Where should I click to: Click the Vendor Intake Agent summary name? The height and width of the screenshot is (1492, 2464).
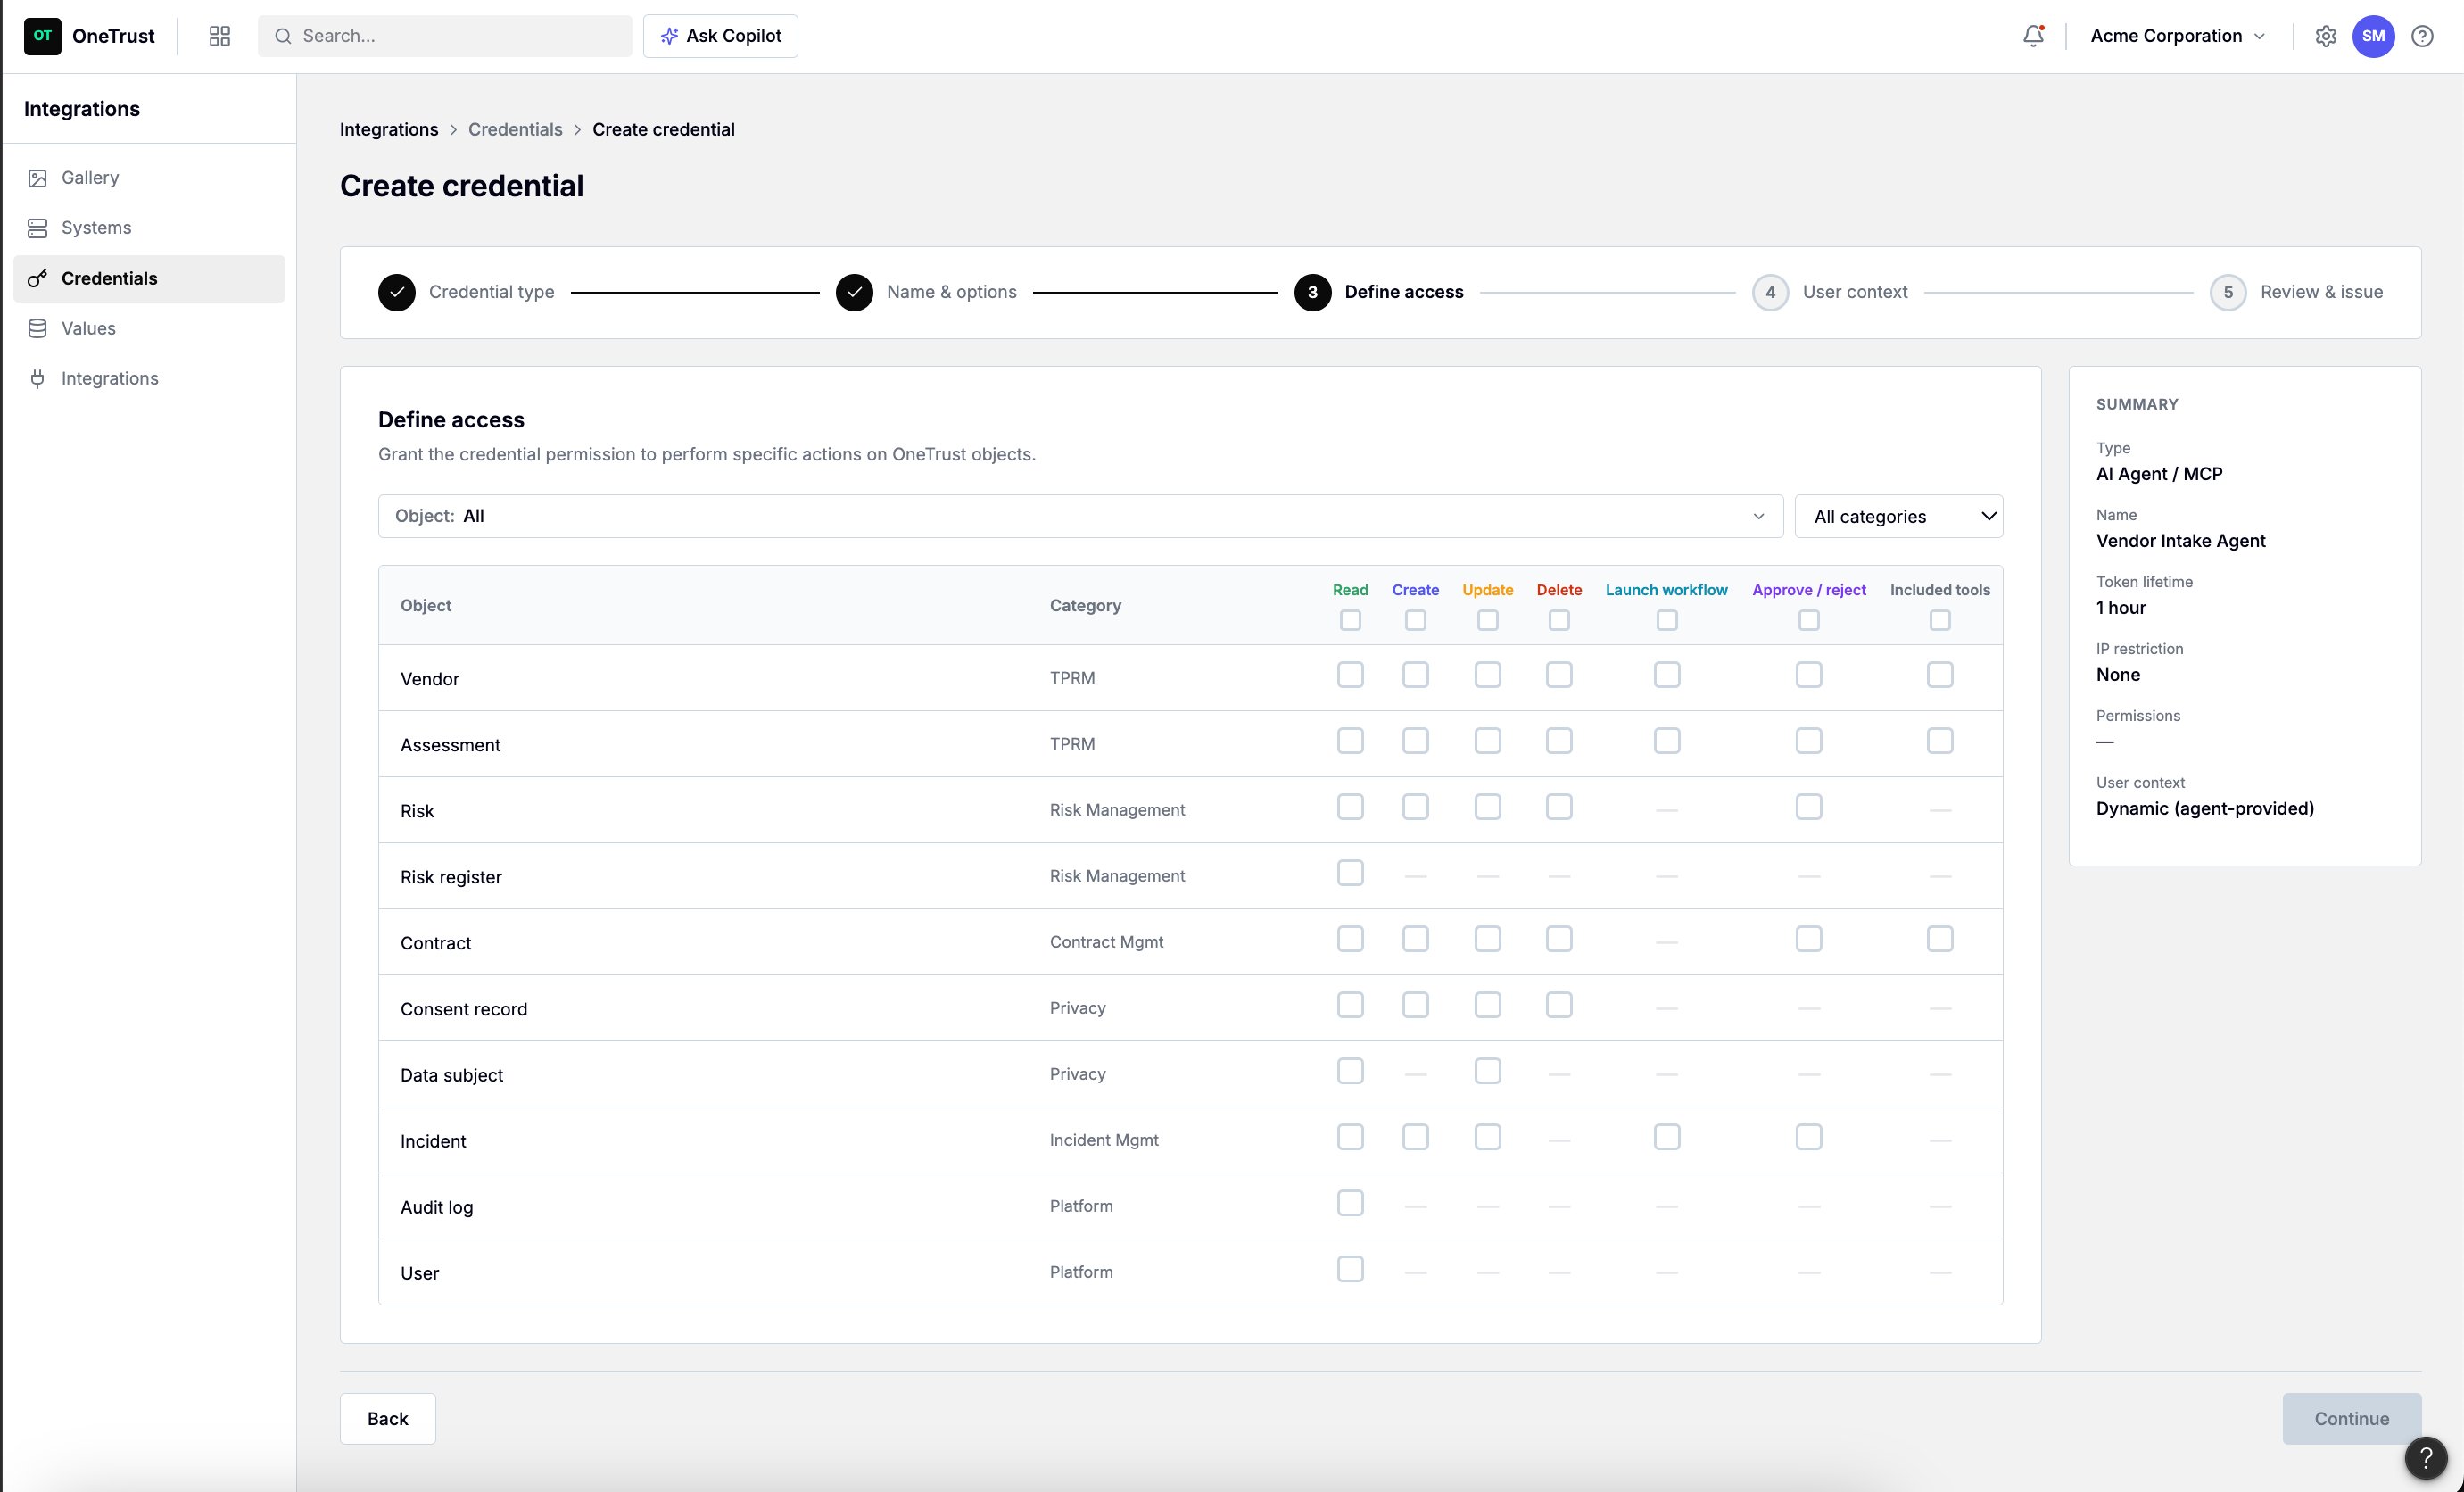point(2181,541)
